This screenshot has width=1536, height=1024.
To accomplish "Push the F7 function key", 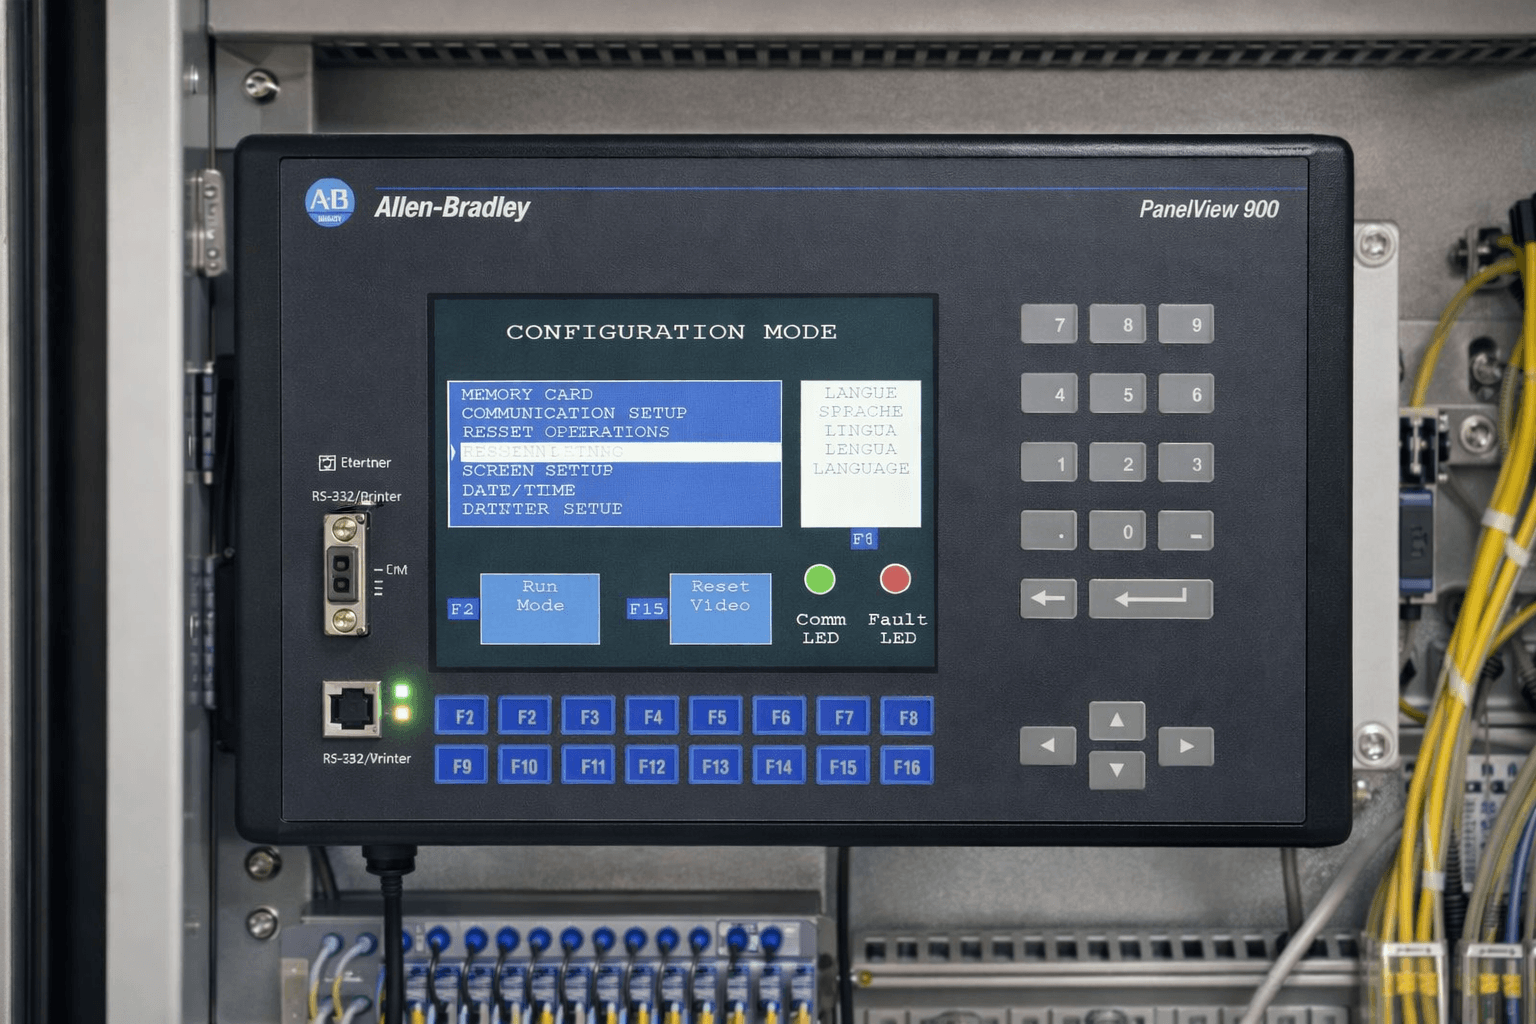I will pos(844,717).
